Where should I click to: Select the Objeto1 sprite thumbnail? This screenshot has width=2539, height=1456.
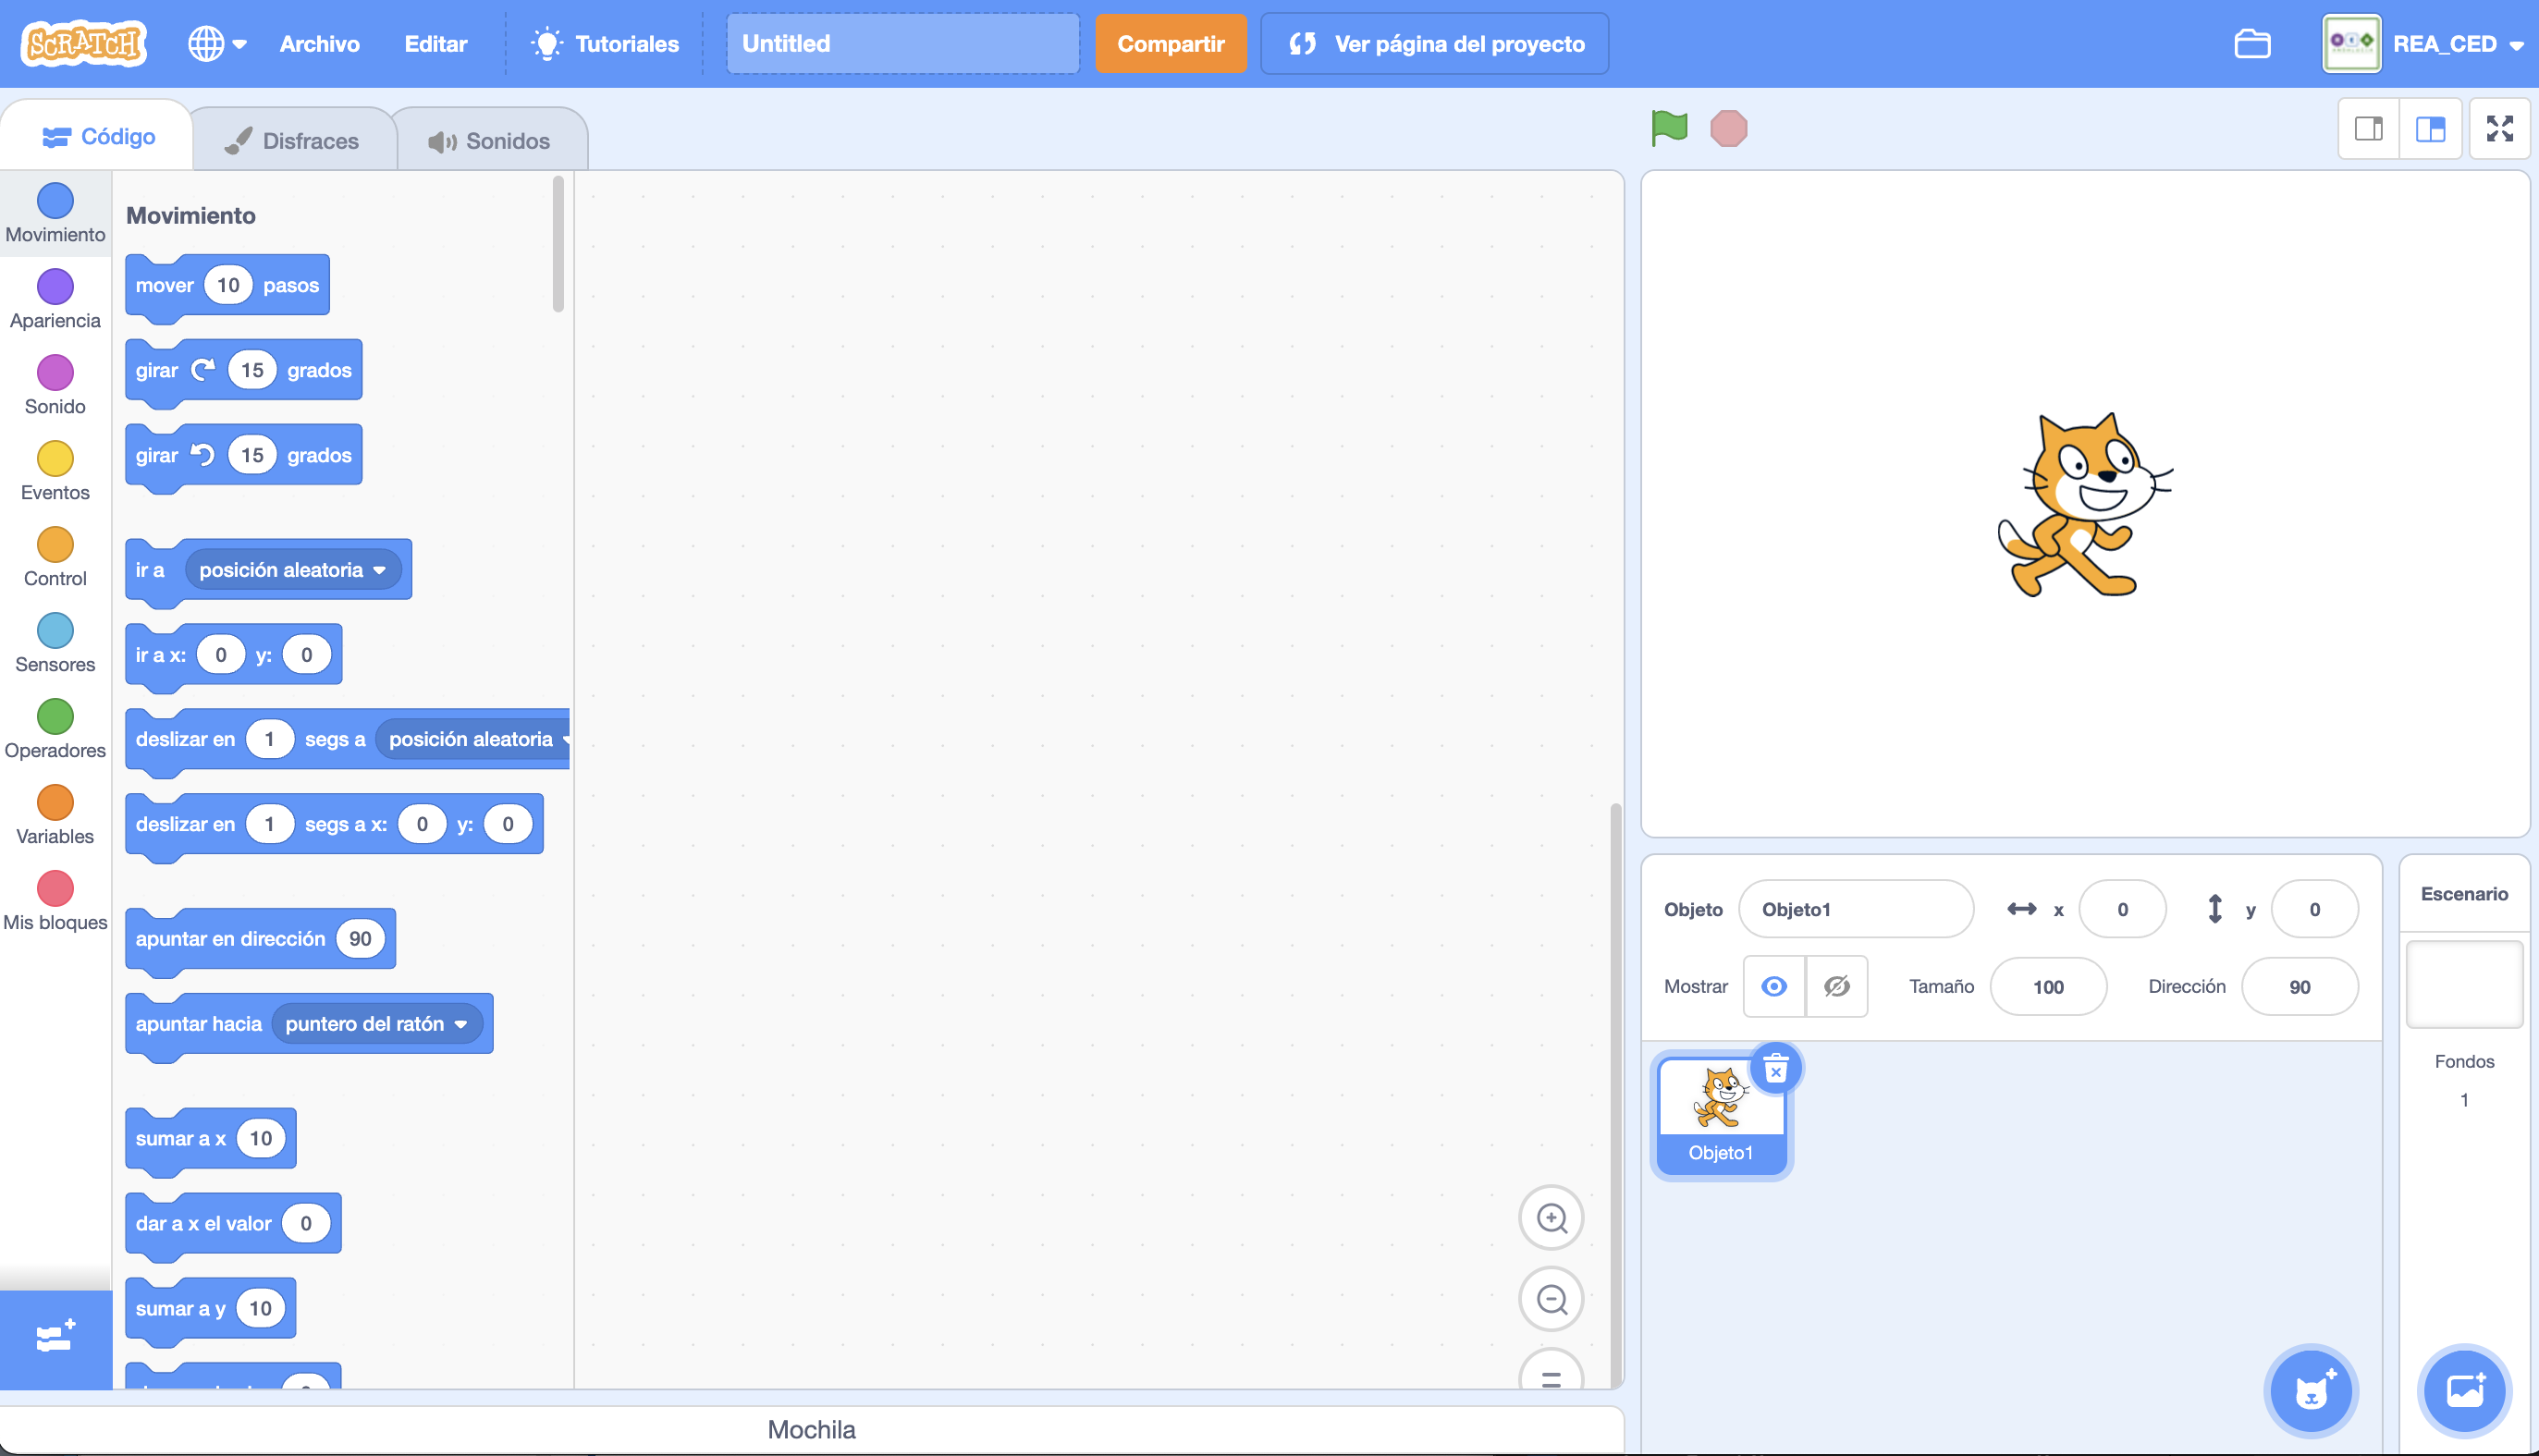click(x=1720, y=1115)
